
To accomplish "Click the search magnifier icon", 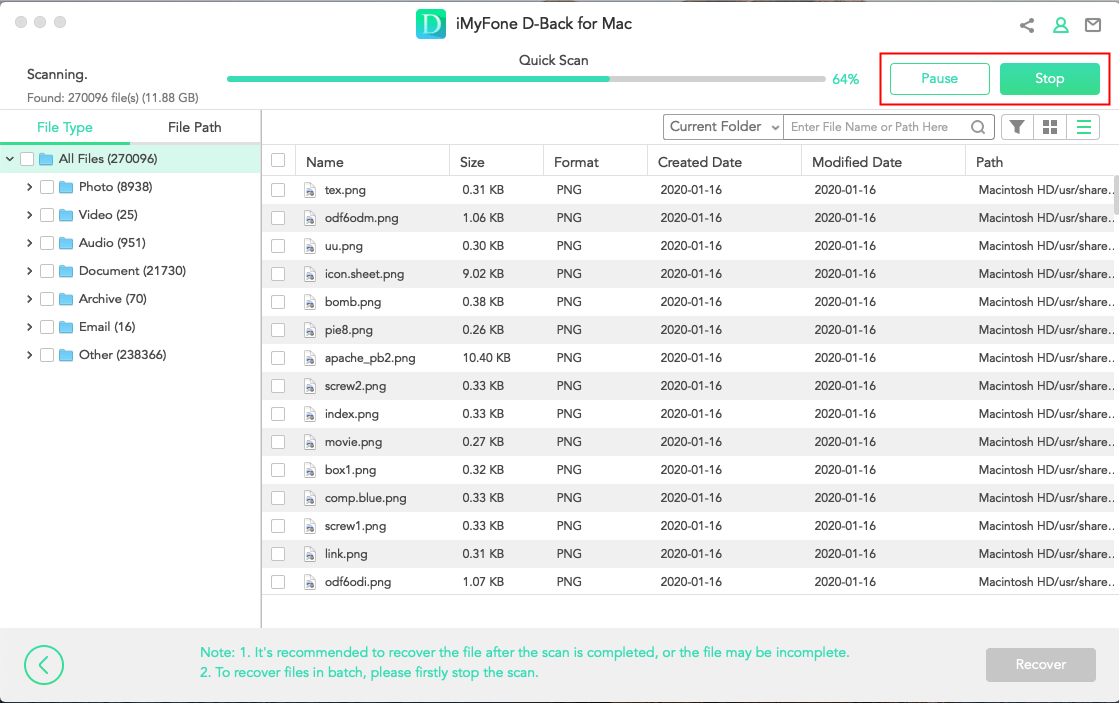I will click(978, 127).
